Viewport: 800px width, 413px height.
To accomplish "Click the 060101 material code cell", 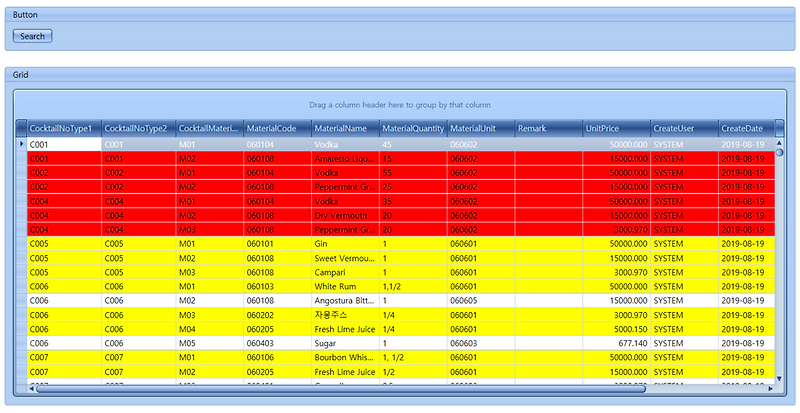I will [x=278, y=244].
